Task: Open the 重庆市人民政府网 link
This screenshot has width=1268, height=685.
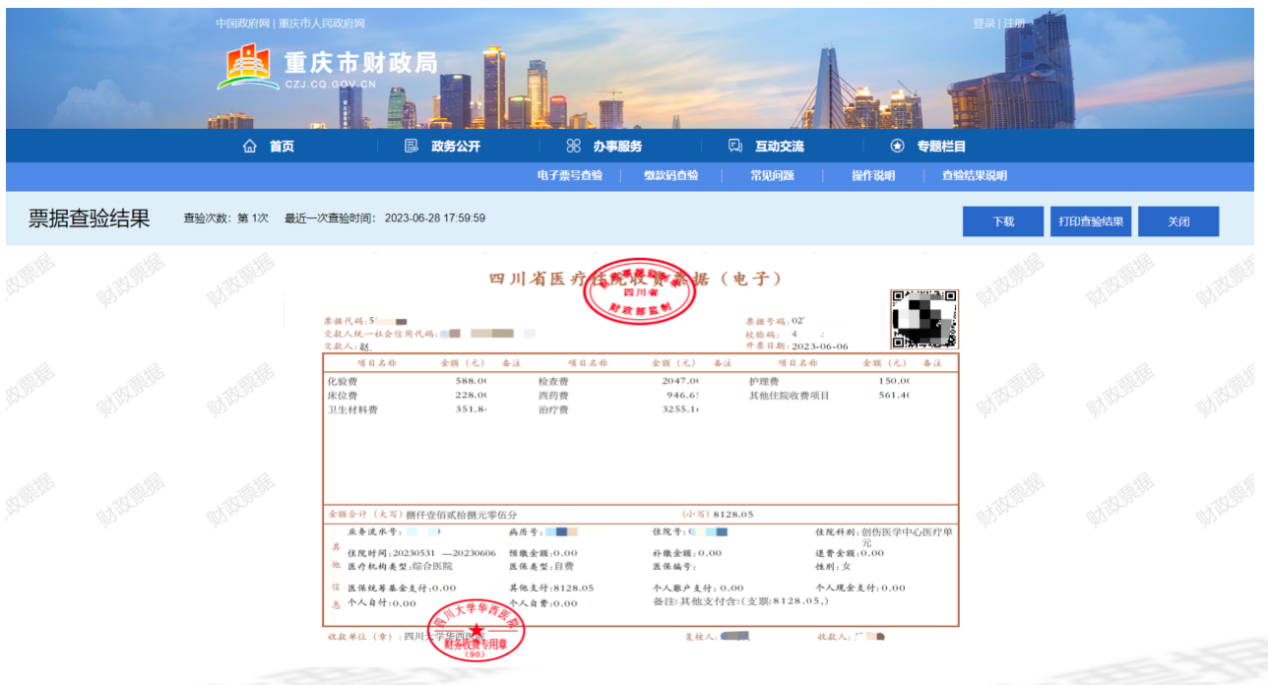Action: [x=322, y=23]
